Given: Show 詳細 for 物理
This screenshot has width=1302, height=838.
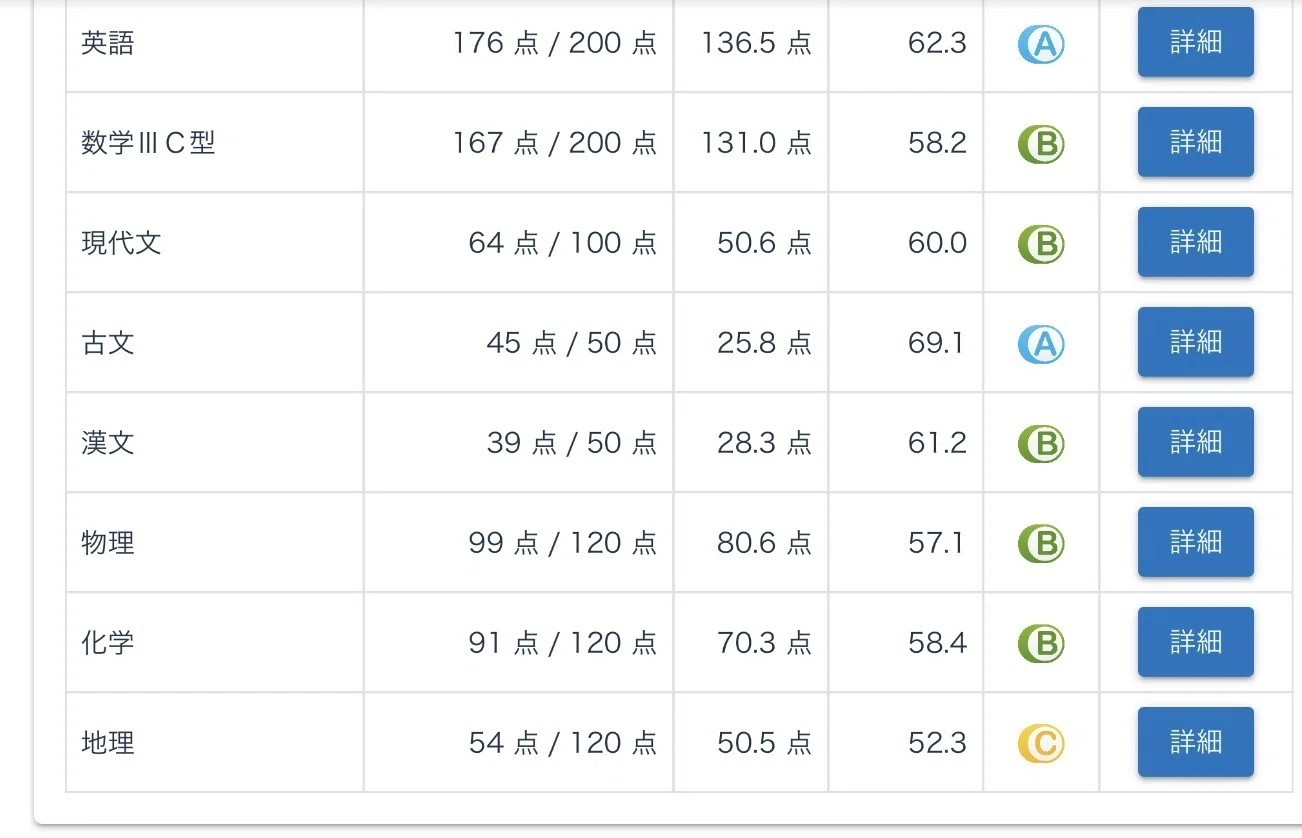Looking at the screenshot, I should (1196, 542).
